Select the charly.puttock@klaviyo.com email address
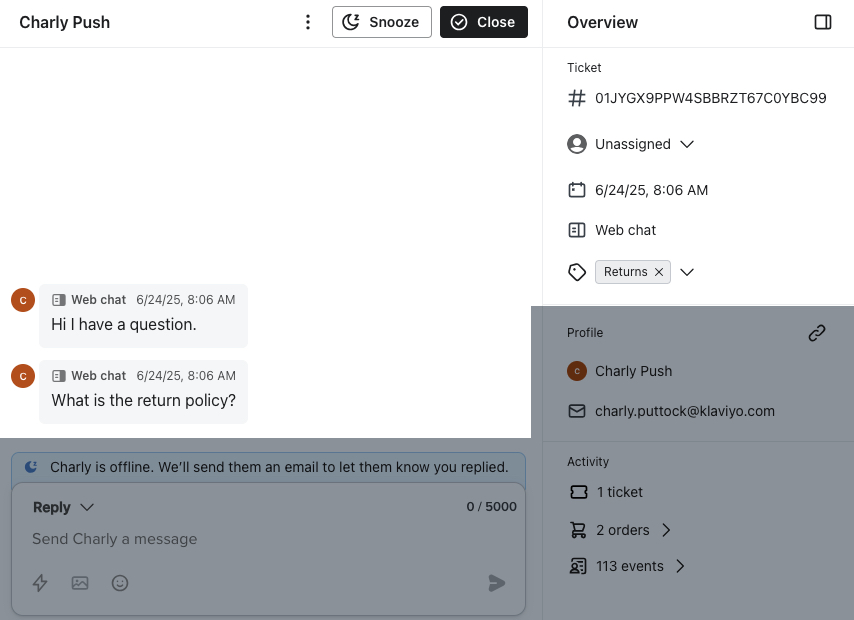 point(684,411)
